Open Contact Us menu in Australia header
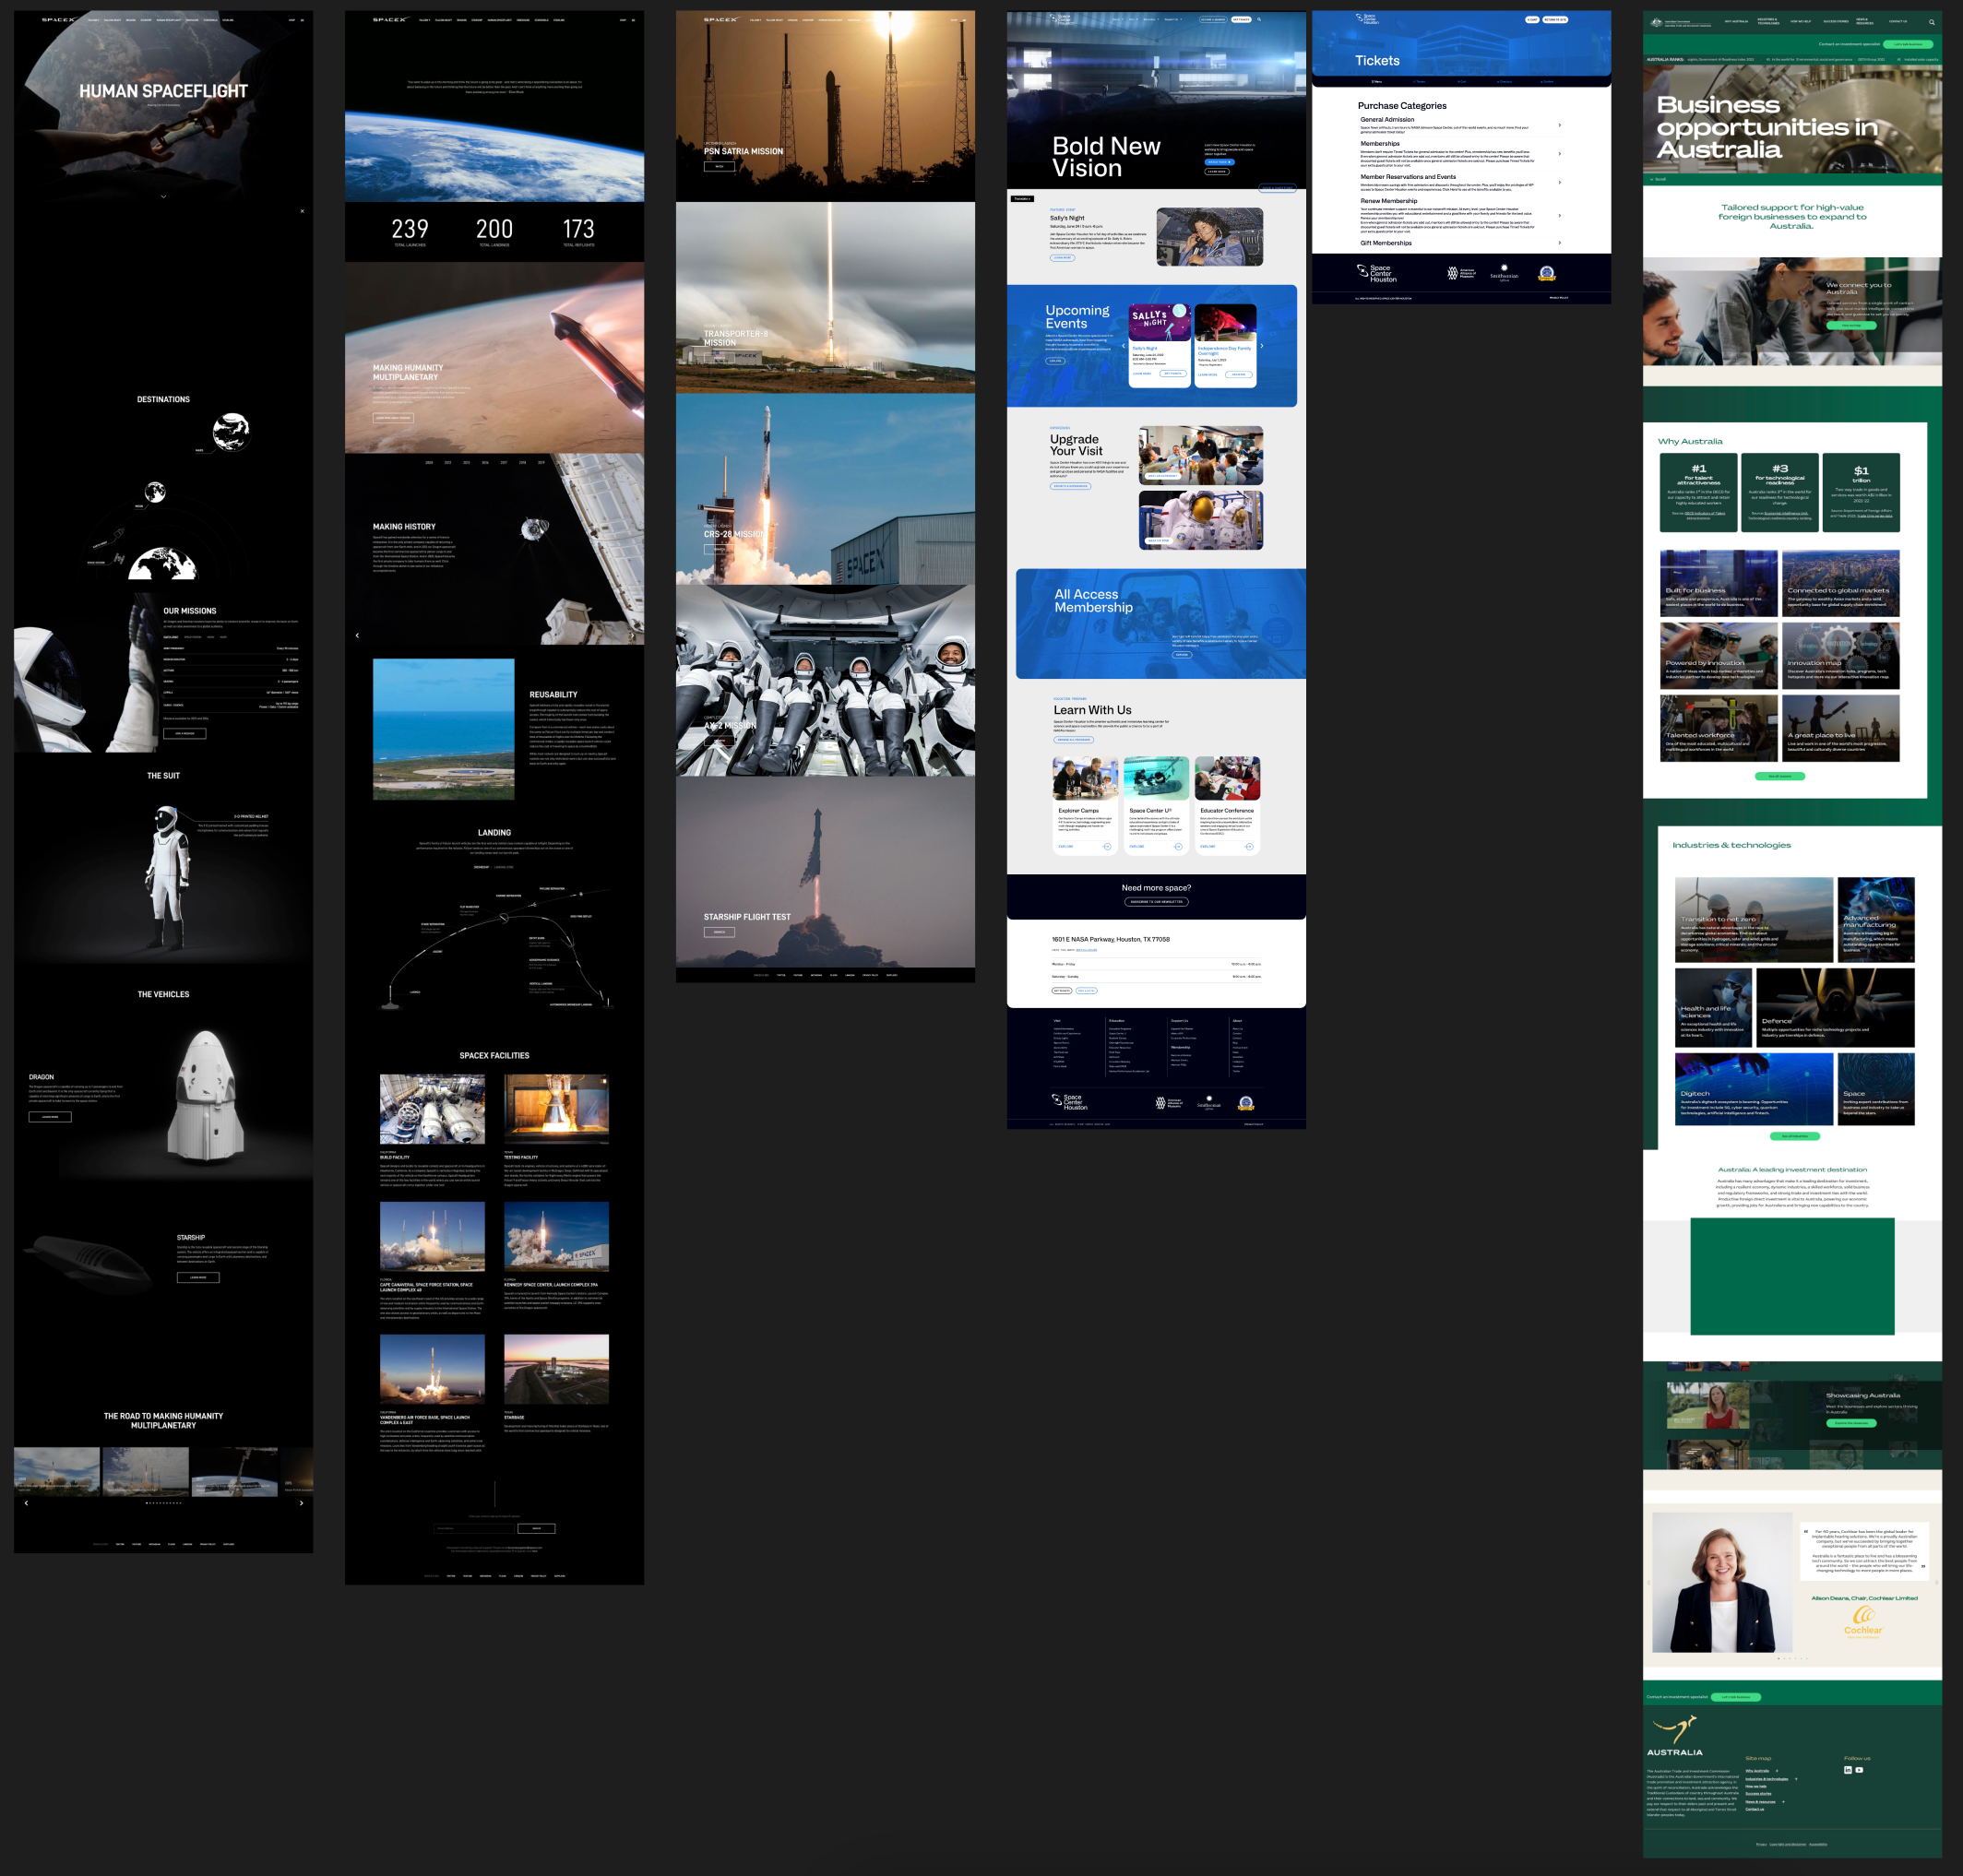The height and width of the screenshot is (1876, 1963). click(1897, 21)
